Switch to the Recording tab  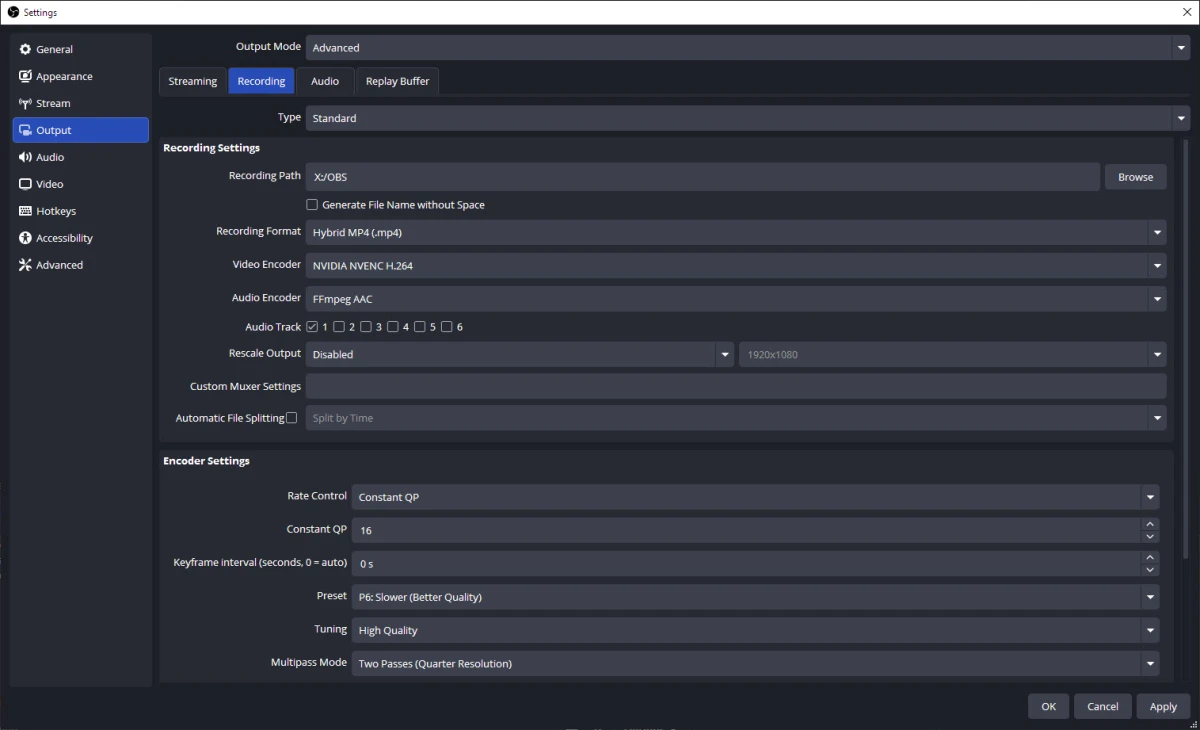click(x=261, y=81)
